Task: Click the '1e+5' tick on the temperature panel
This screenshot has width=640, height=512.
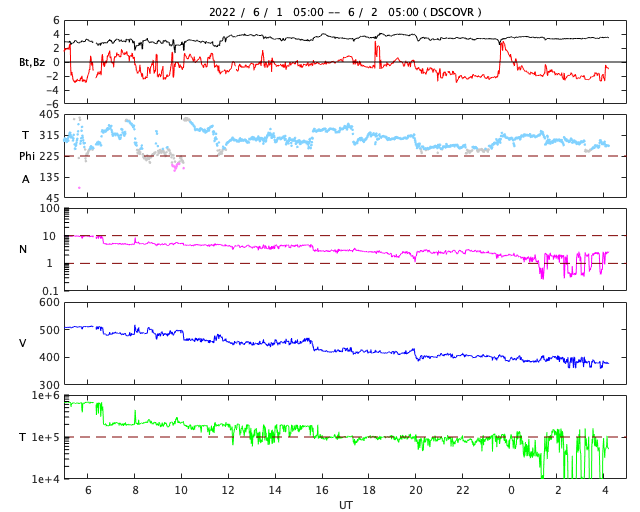Action: (46, 437)
